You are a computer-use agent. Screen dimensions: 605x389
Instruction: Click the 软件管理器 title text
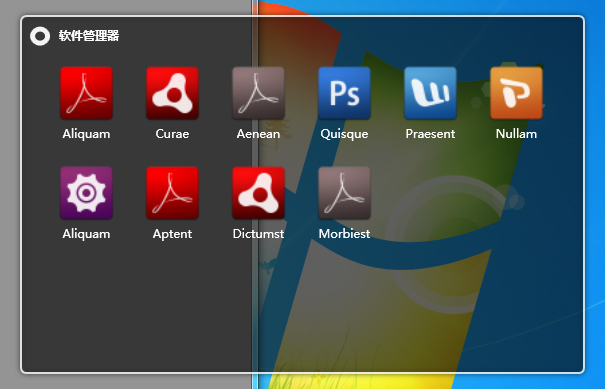[x=89, y=36]
